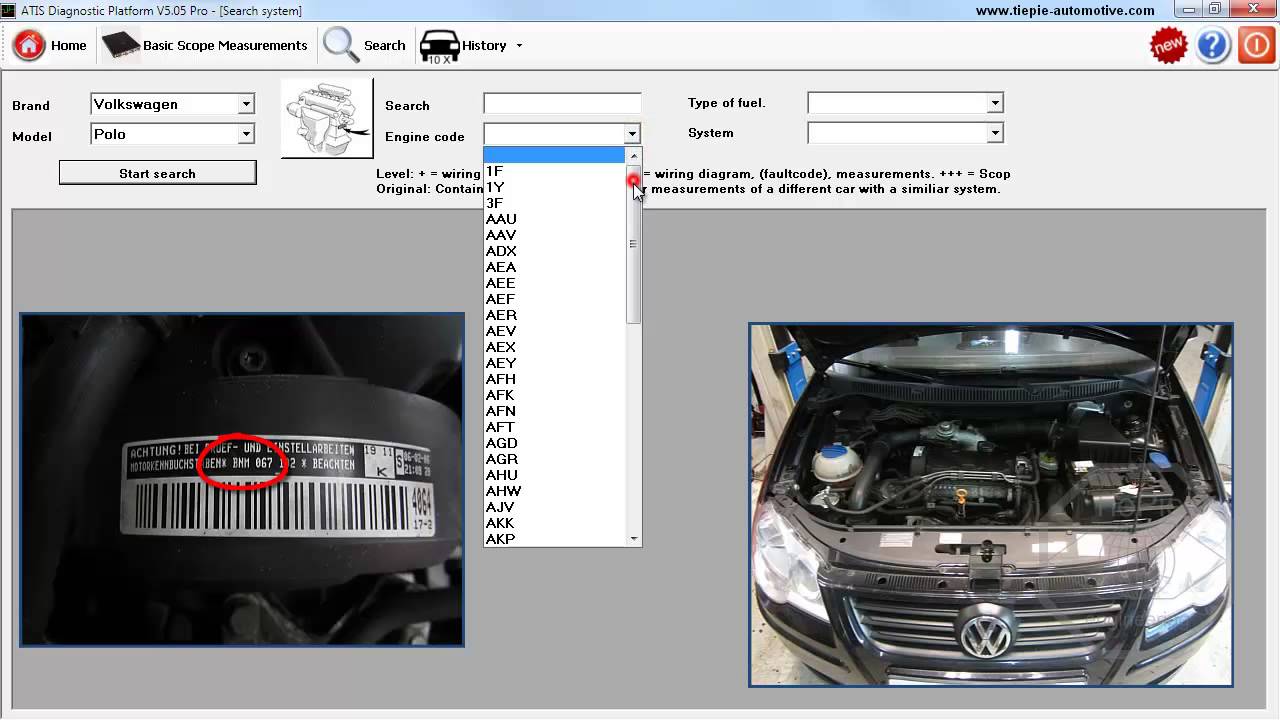Click the magnifier Search toolbar icon
Image resolution: width=1280 pixels, height=720 pixels.
pyautogui.click(x=340, y=45)
